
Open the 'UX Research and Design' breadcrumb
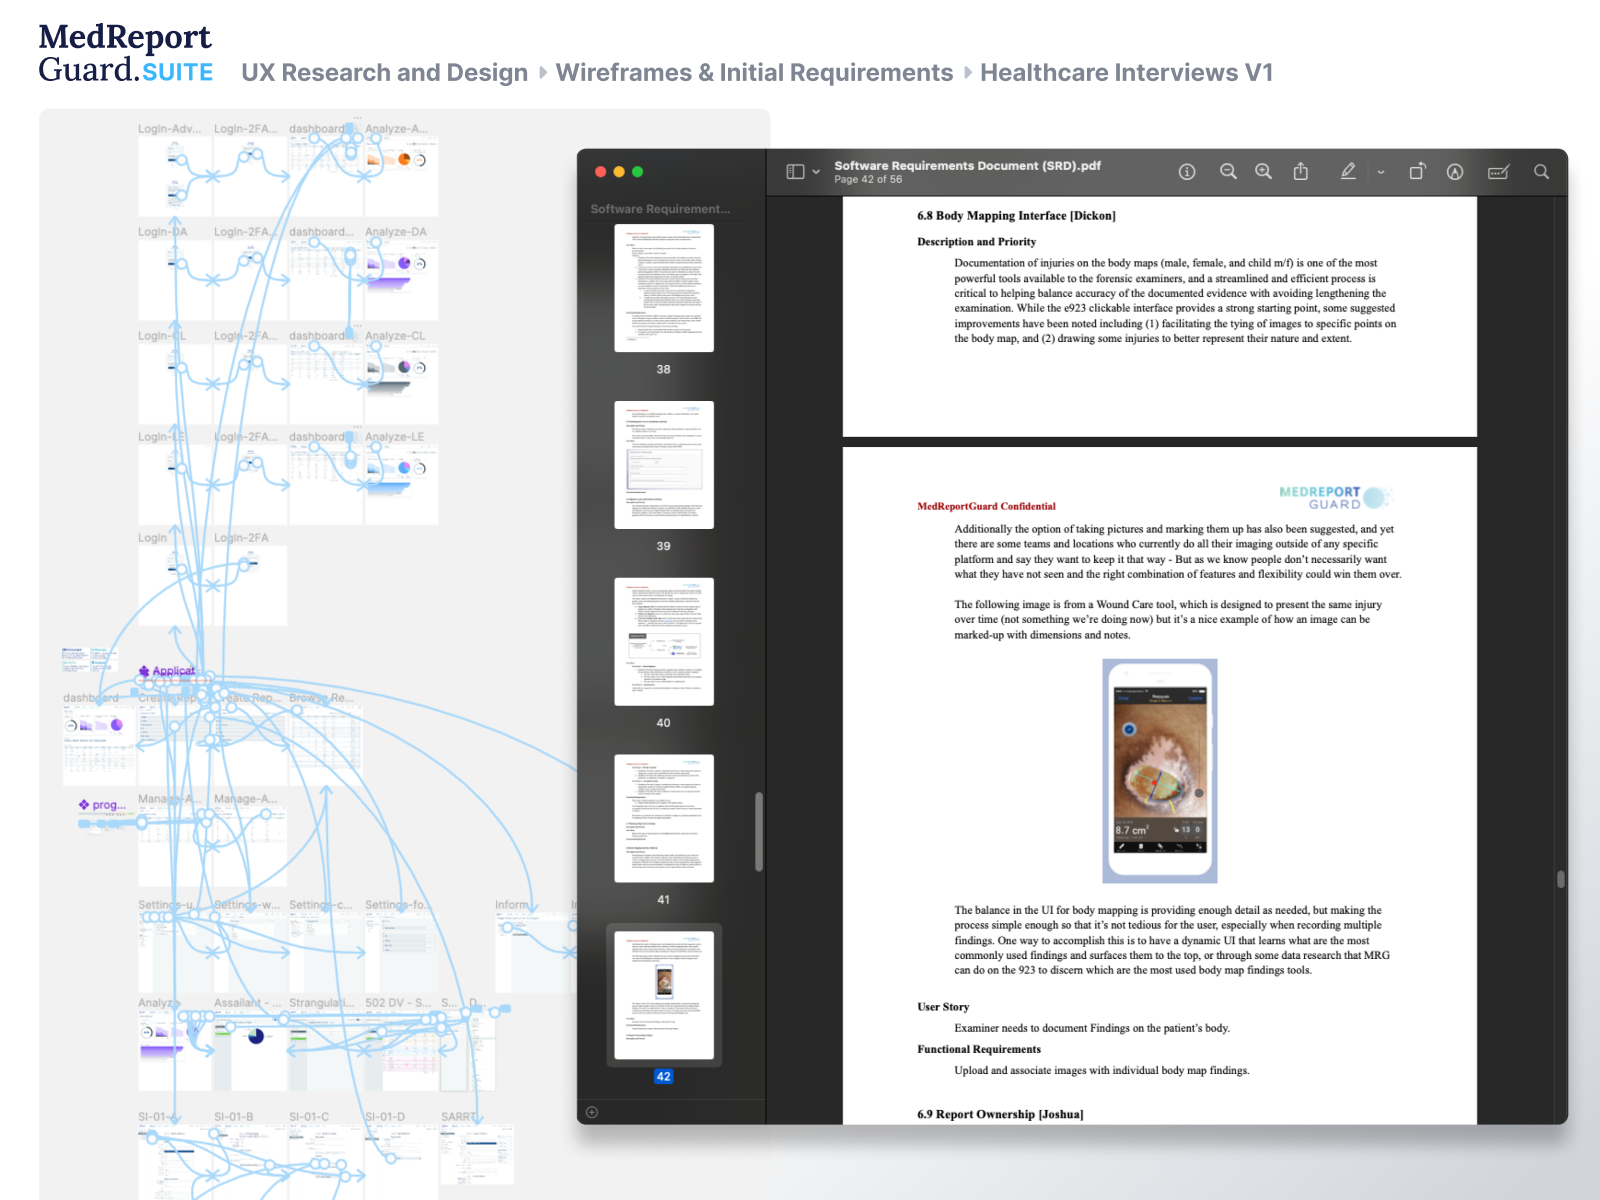pyautogui.click(x=385, y=73)
